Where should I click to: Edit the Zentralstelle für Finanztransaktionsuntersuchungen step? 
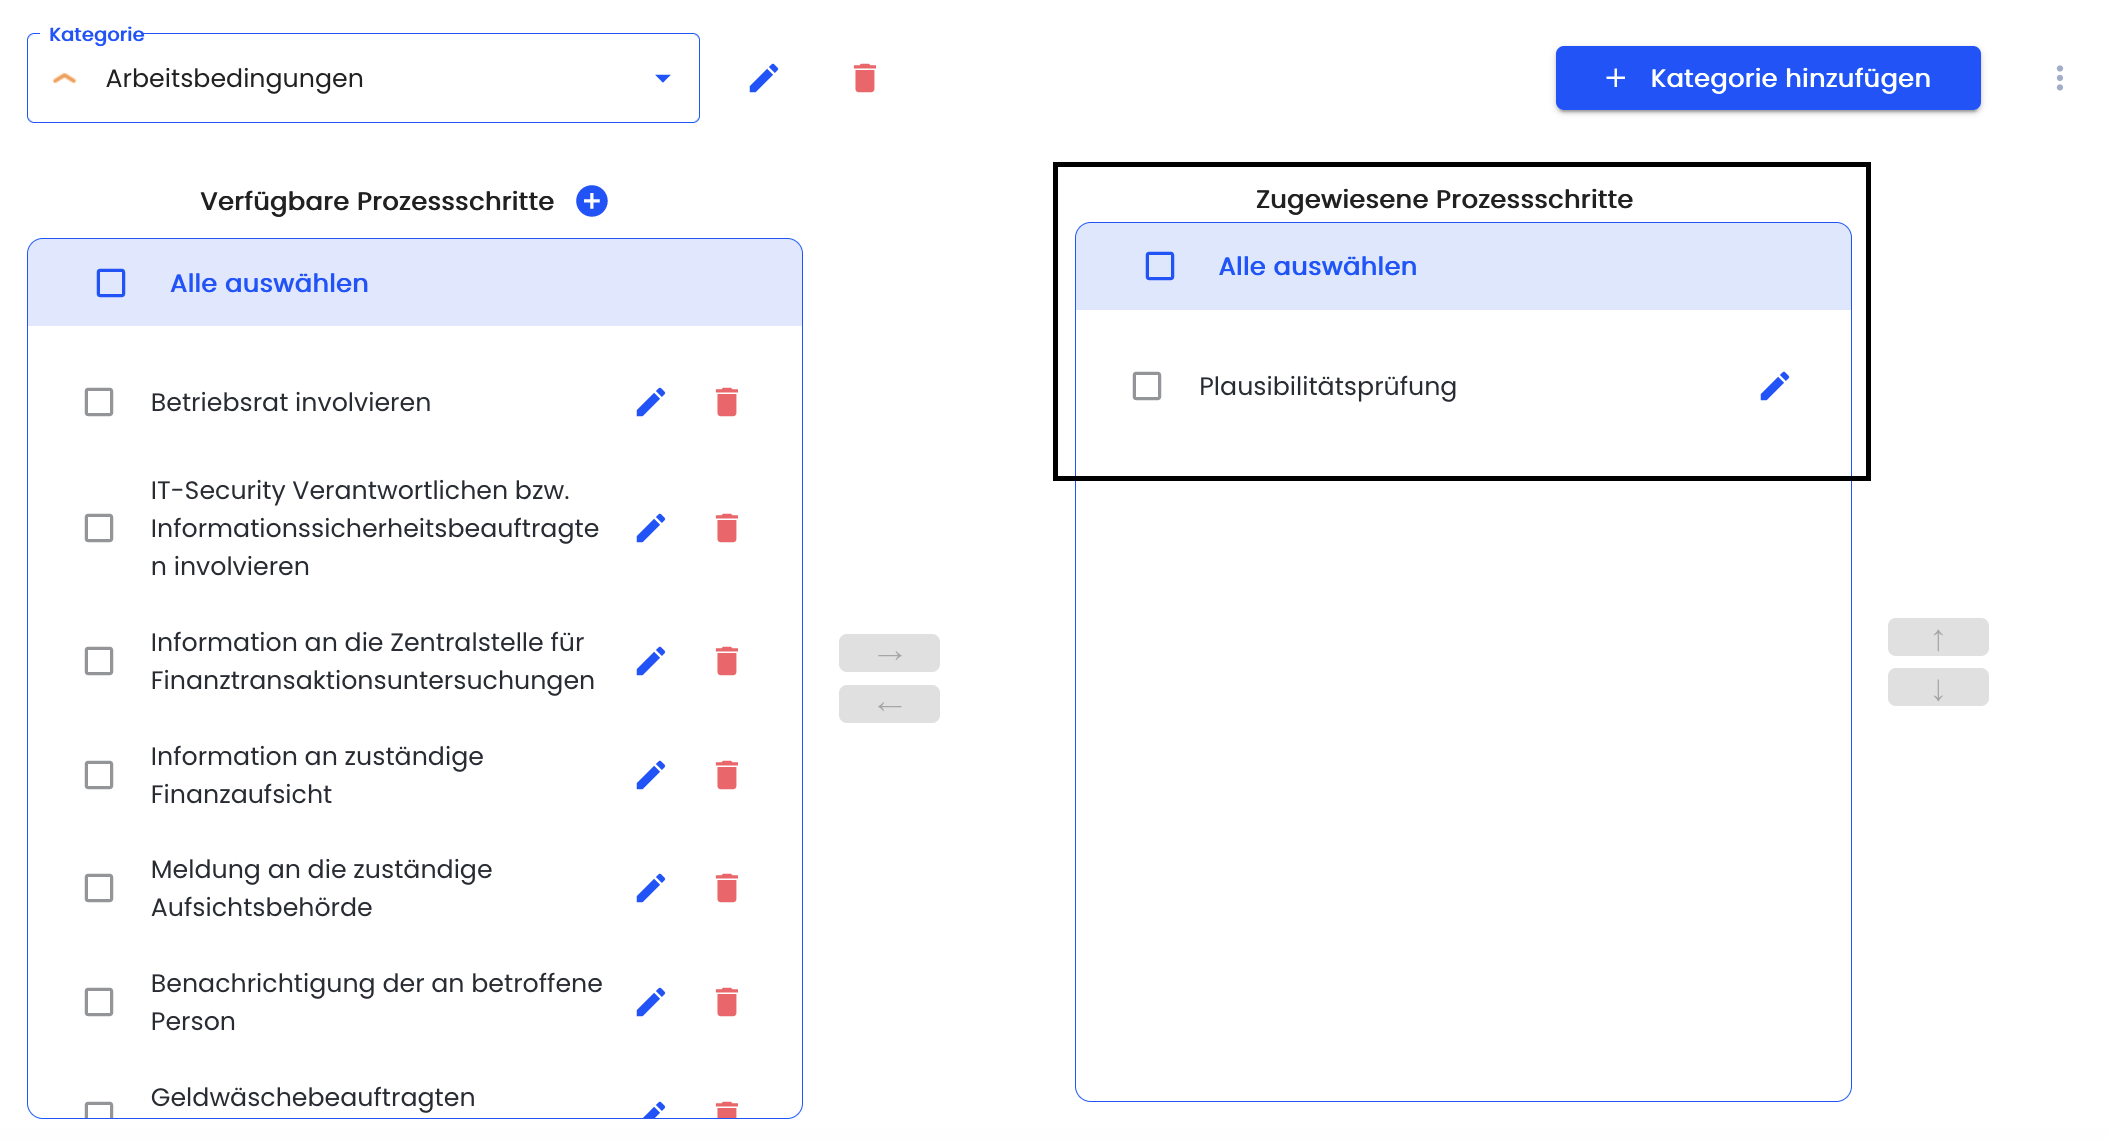click(651, 661)
